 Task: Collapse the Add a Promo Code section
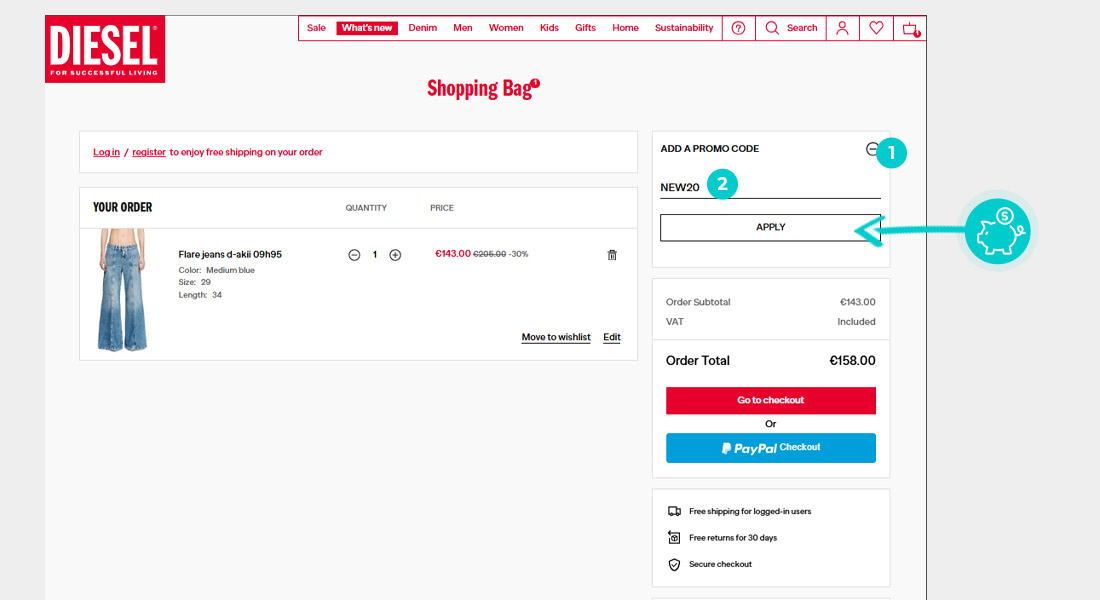pos(872,149)
